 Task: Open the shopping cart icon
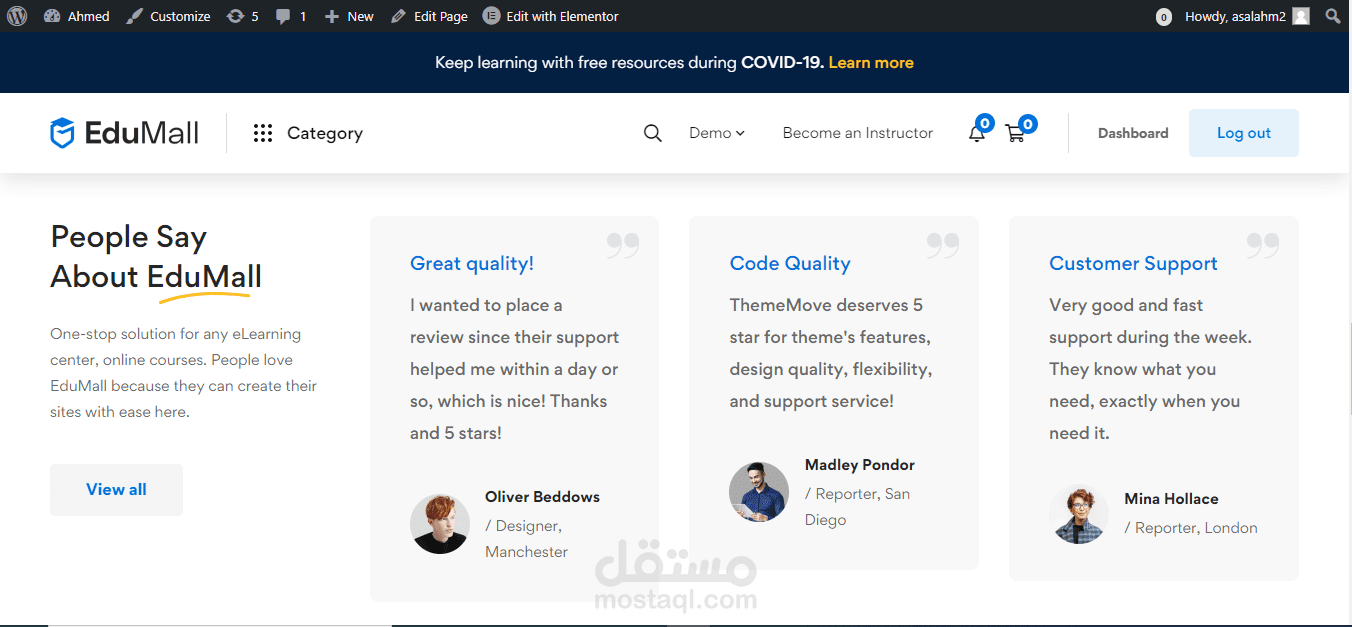[1016, 133]
